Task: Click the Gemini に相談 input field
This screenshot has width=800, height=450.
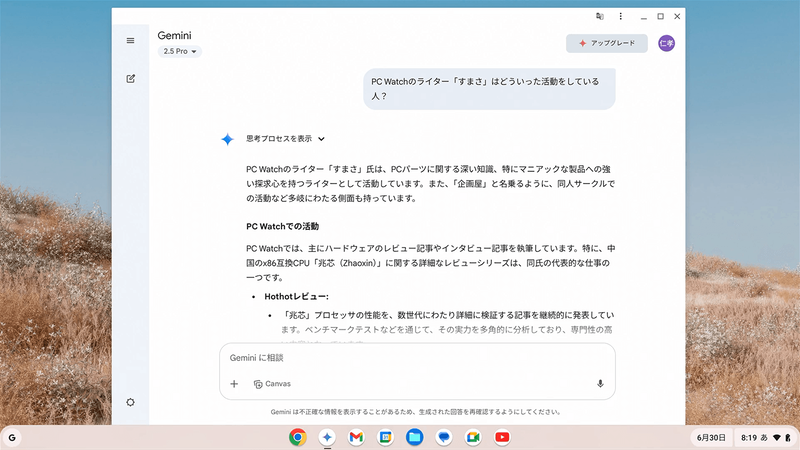Action: (x=417, y=358)
